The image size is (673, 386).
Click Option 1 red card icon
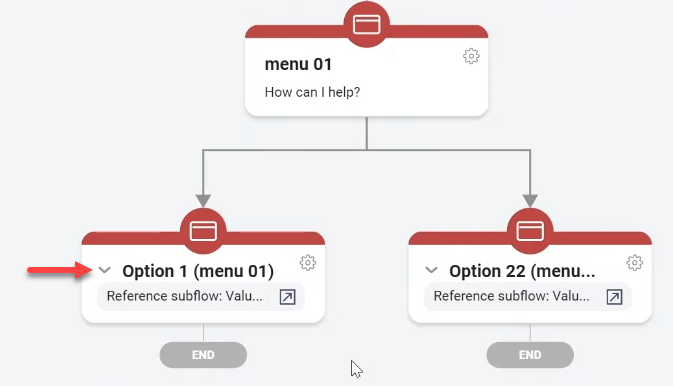pos(203,231)
